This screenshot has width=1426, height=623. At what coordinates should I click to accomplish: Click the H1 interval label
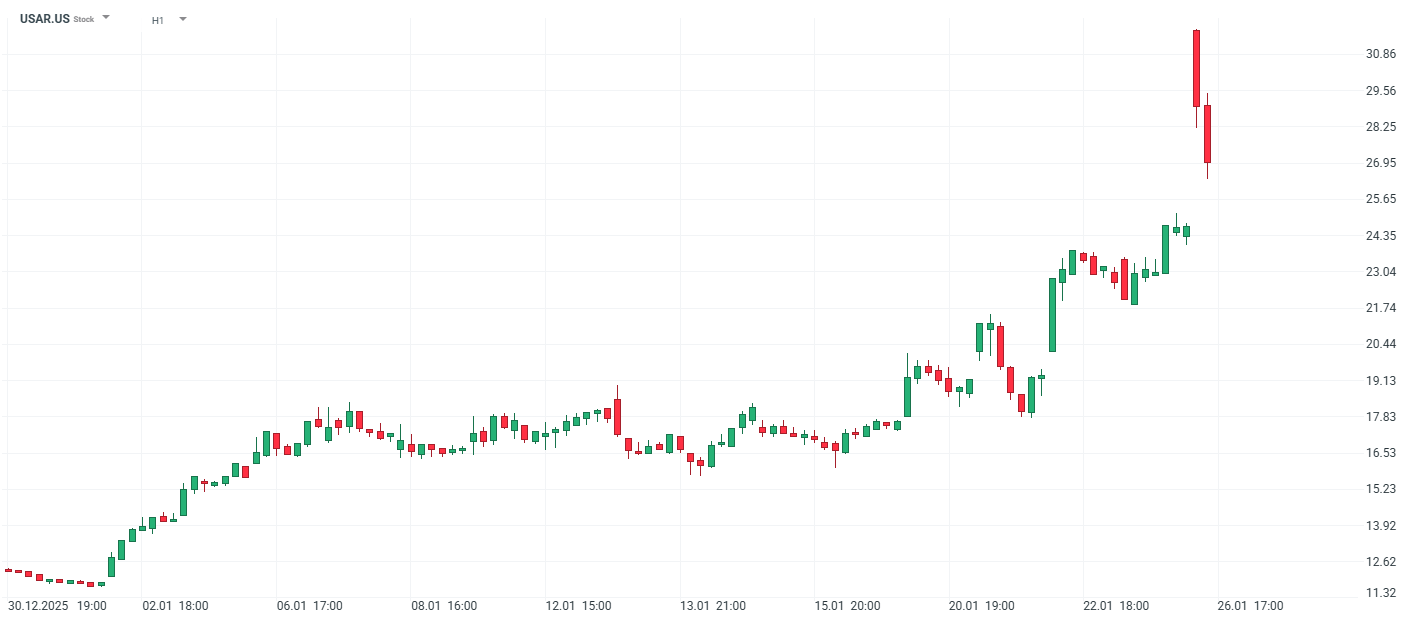[158, 20]
